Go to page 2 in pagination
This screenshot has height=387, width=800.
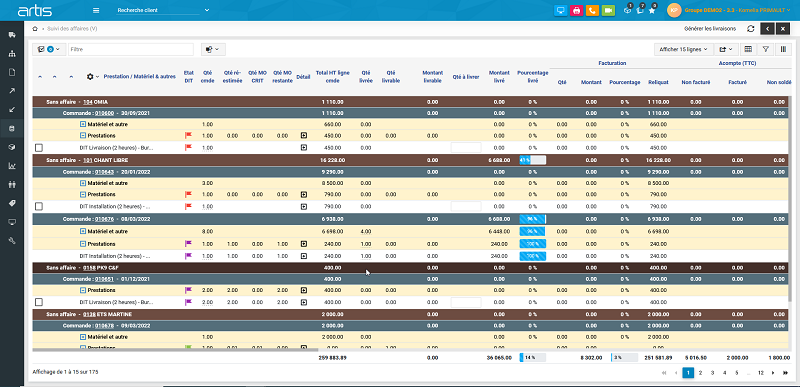click(701, 373)
